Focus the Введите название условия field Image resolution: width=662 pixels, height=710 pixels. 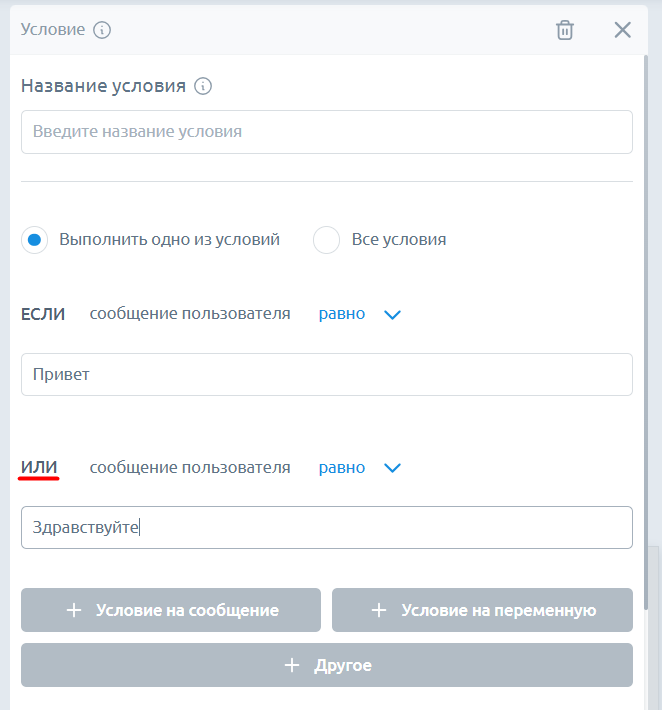tap(326, 132)
